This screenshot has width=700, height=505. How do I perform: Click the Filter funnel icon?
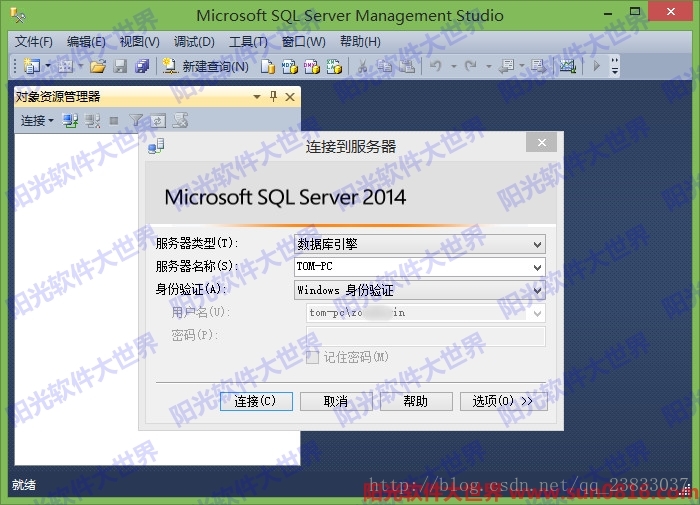136,121
